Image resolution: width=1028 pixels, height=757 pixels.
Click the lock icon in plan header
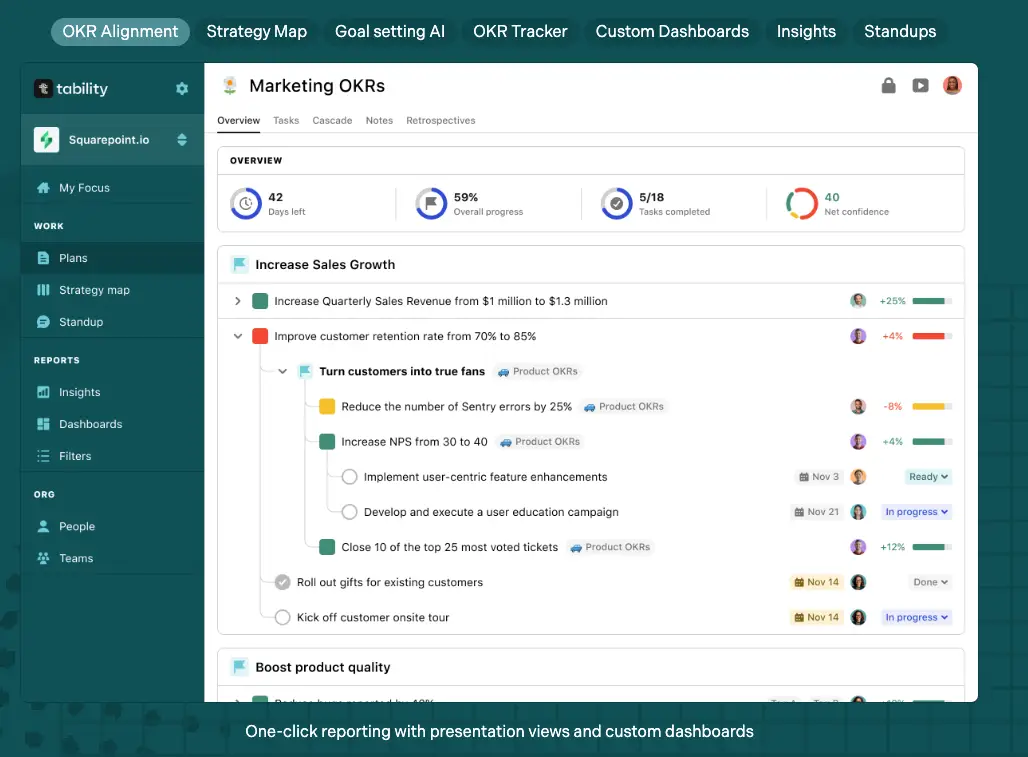(x=888, y=86)
